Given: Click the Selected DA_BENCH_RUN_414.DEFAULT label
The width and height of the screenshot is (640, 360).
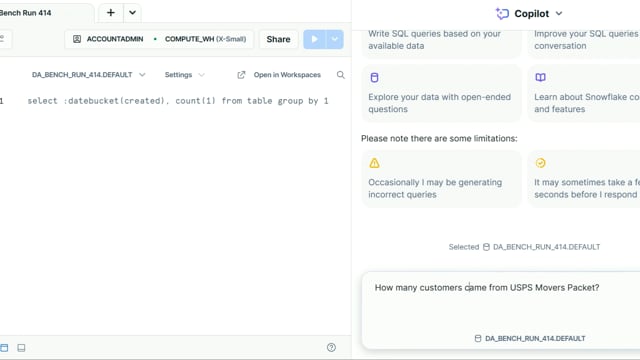Looking at the screenshot, I should pyautogui.click(x=524, y=247).
